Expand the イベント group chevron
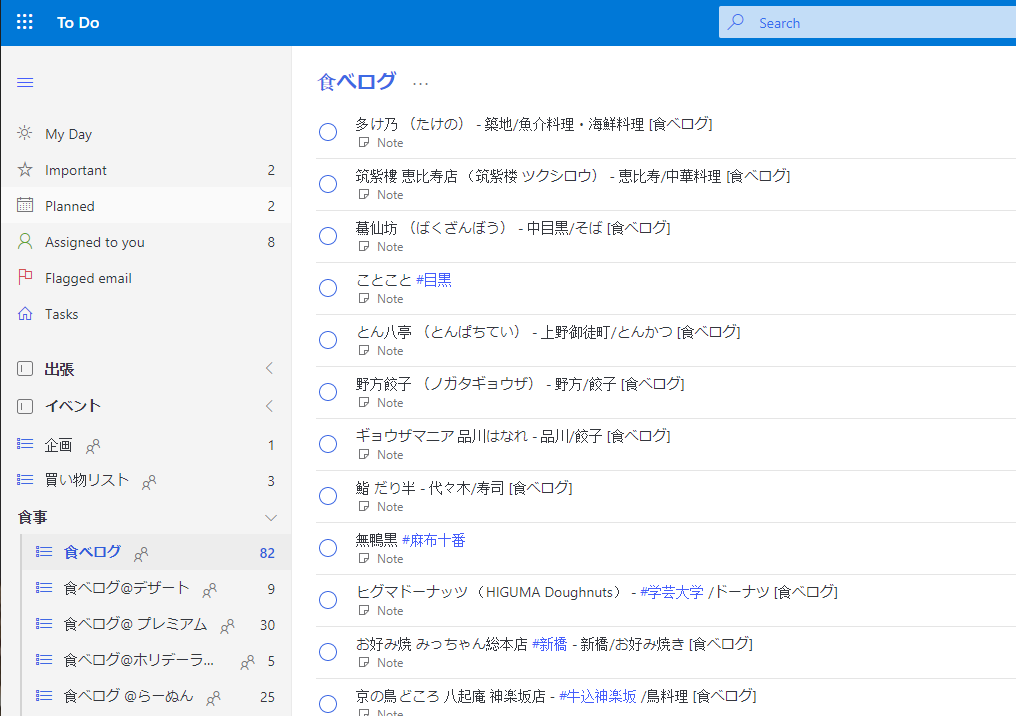 (x=270, y=406)
